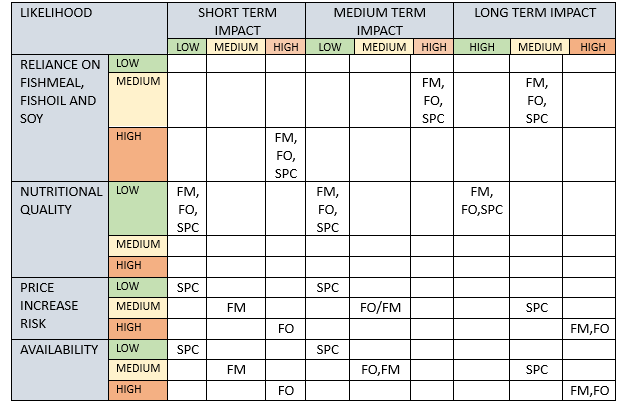Select the SHORT TERM IMPACT column header

click(x=236, y=21)
